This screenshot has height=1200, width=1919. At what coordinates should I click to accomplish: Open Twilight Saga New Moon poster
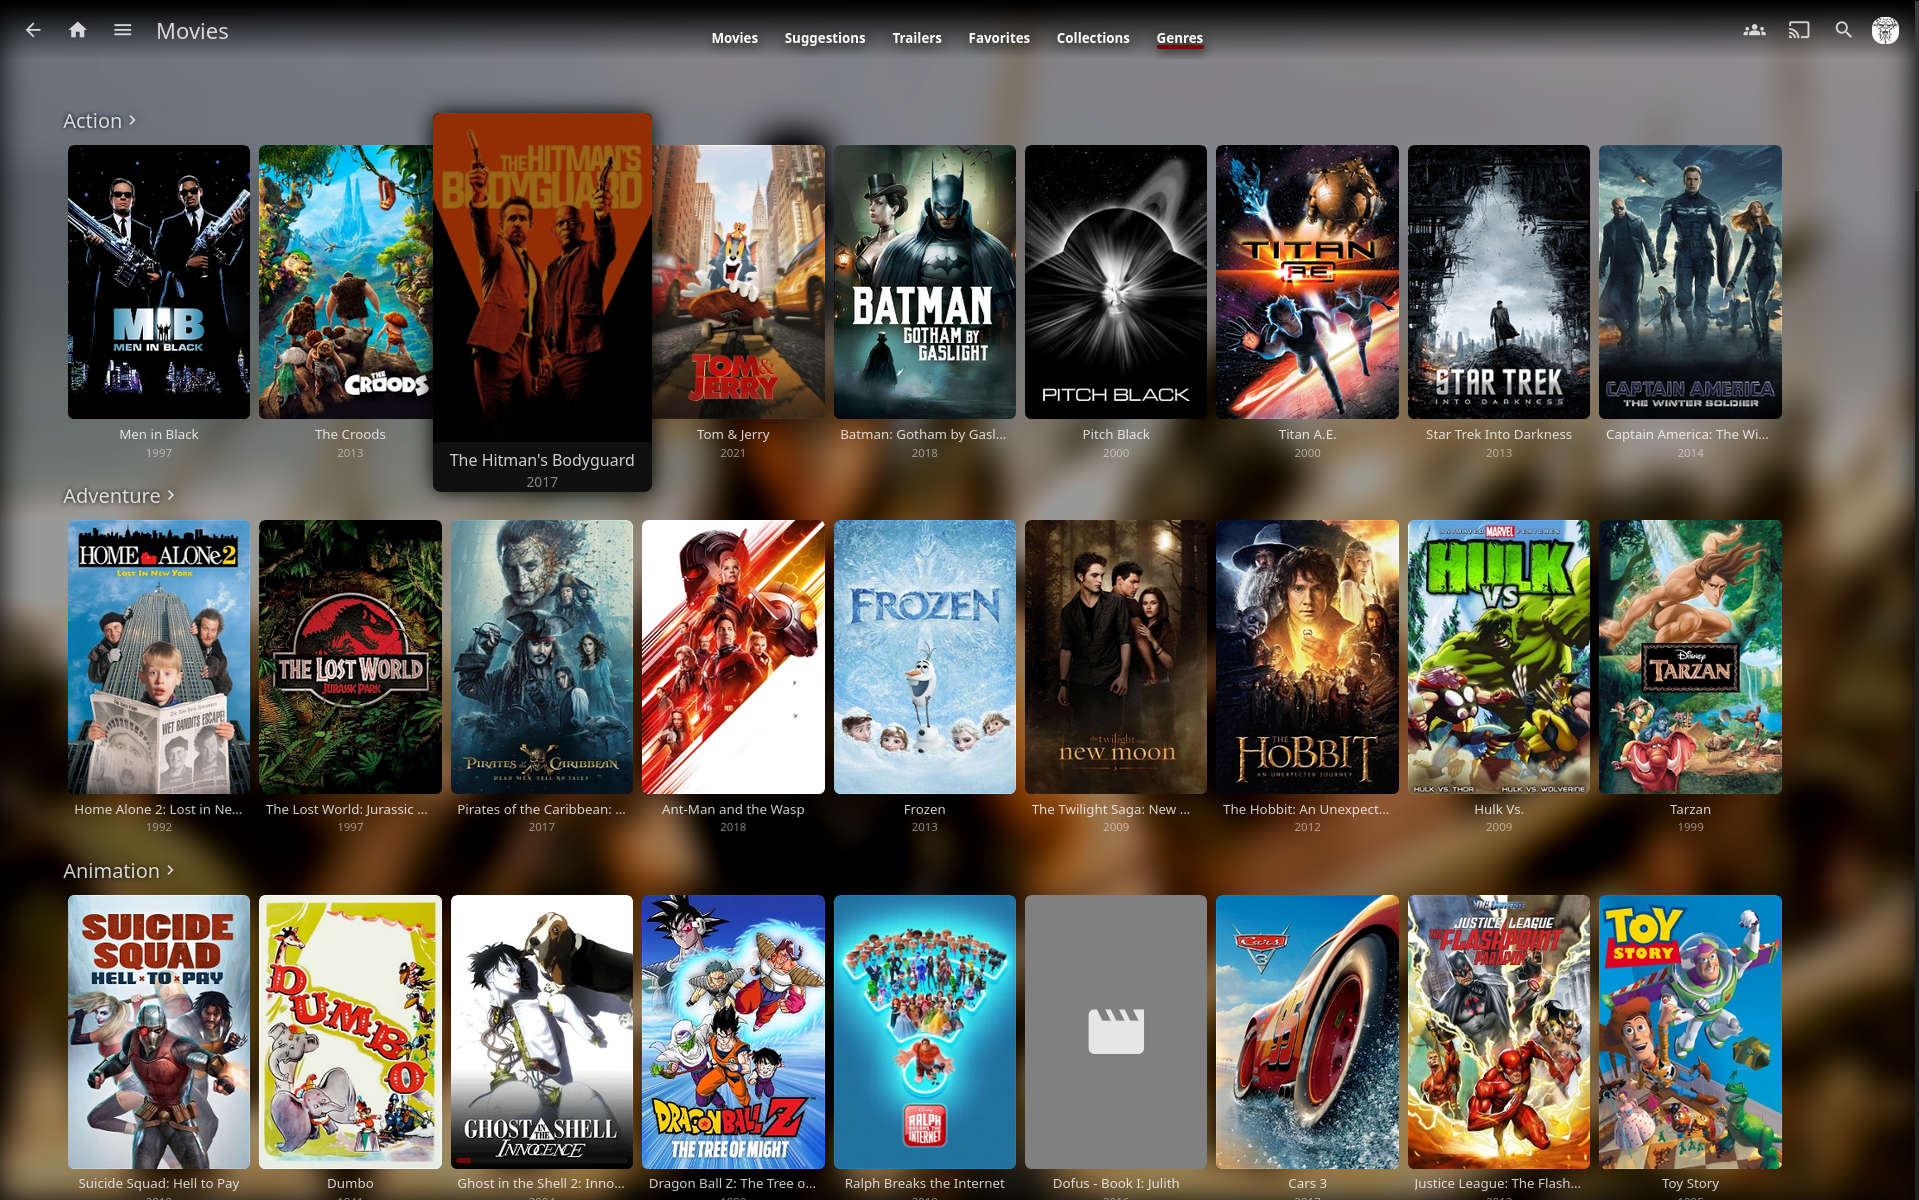click(x=1116, y=657)
